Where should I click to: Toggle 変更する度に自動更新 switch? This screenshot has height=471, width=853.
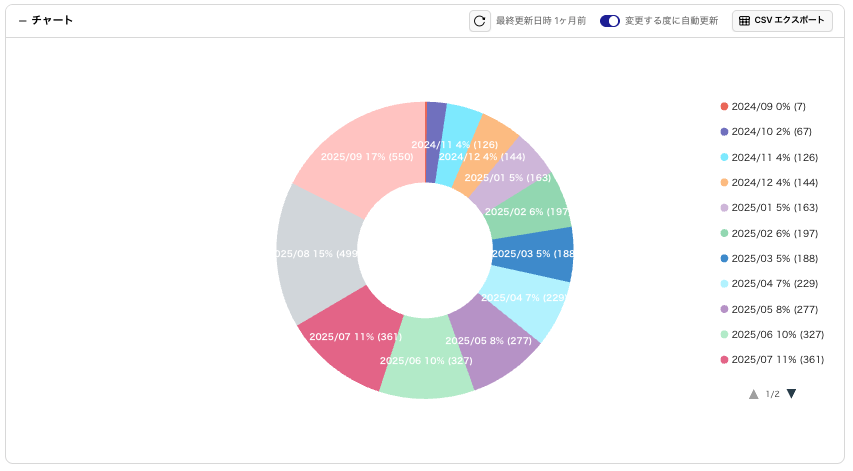[610, 21]
